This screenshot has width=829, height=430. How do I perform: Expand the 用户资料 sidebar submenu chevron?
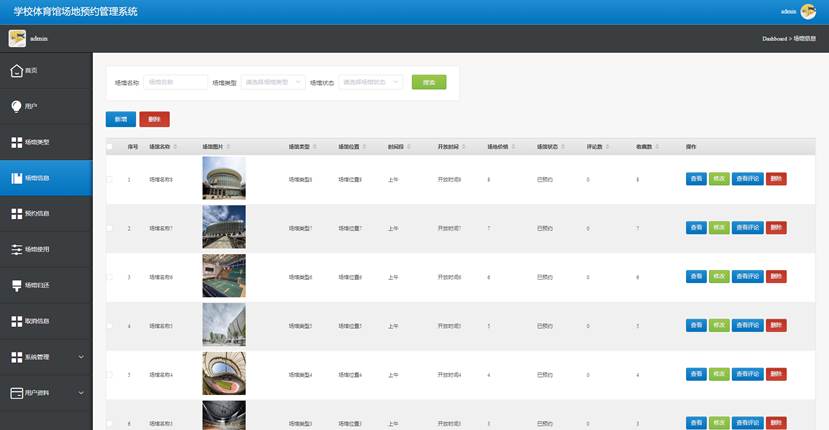coord(81,393)
